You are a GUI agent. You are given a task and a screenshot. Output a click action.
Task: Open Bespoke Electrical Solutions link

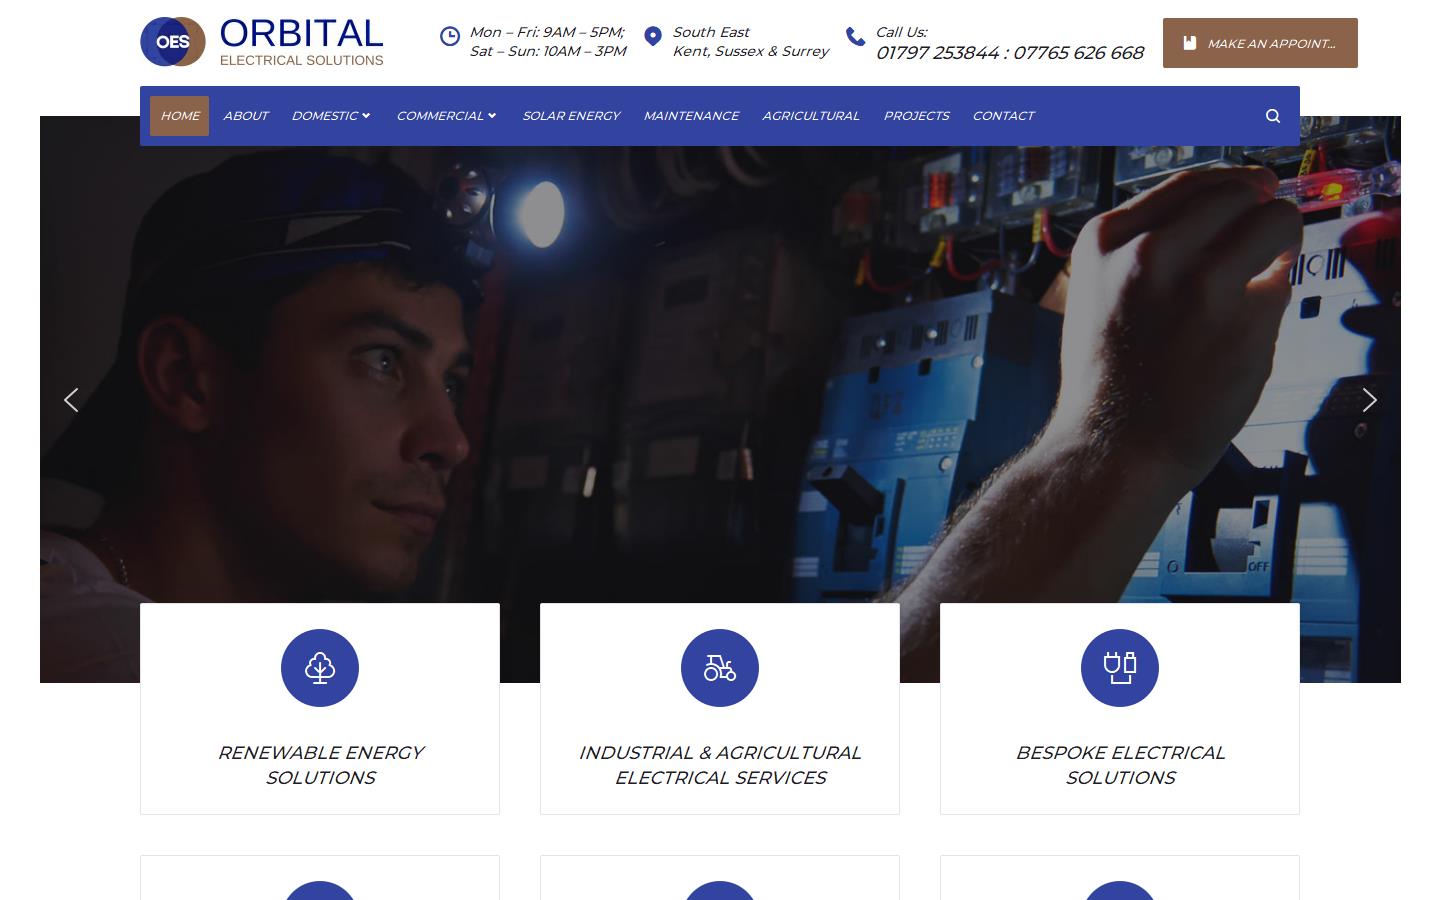pyautogui.click(x=1120, y=765)
